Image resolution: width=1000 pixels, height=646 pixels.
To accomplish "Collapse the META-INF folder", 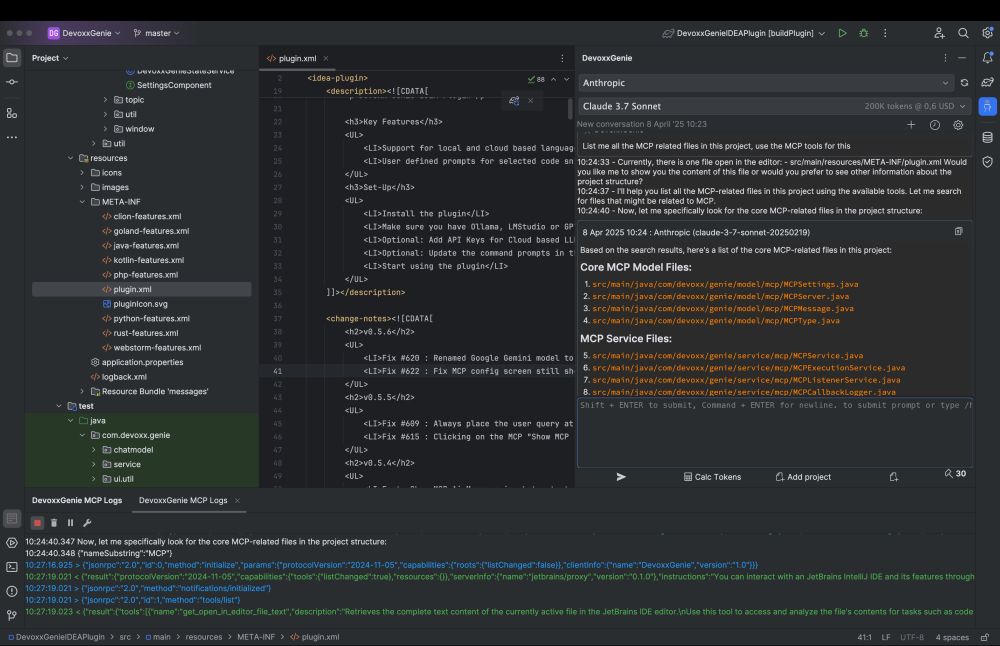I will click(82, 202).
